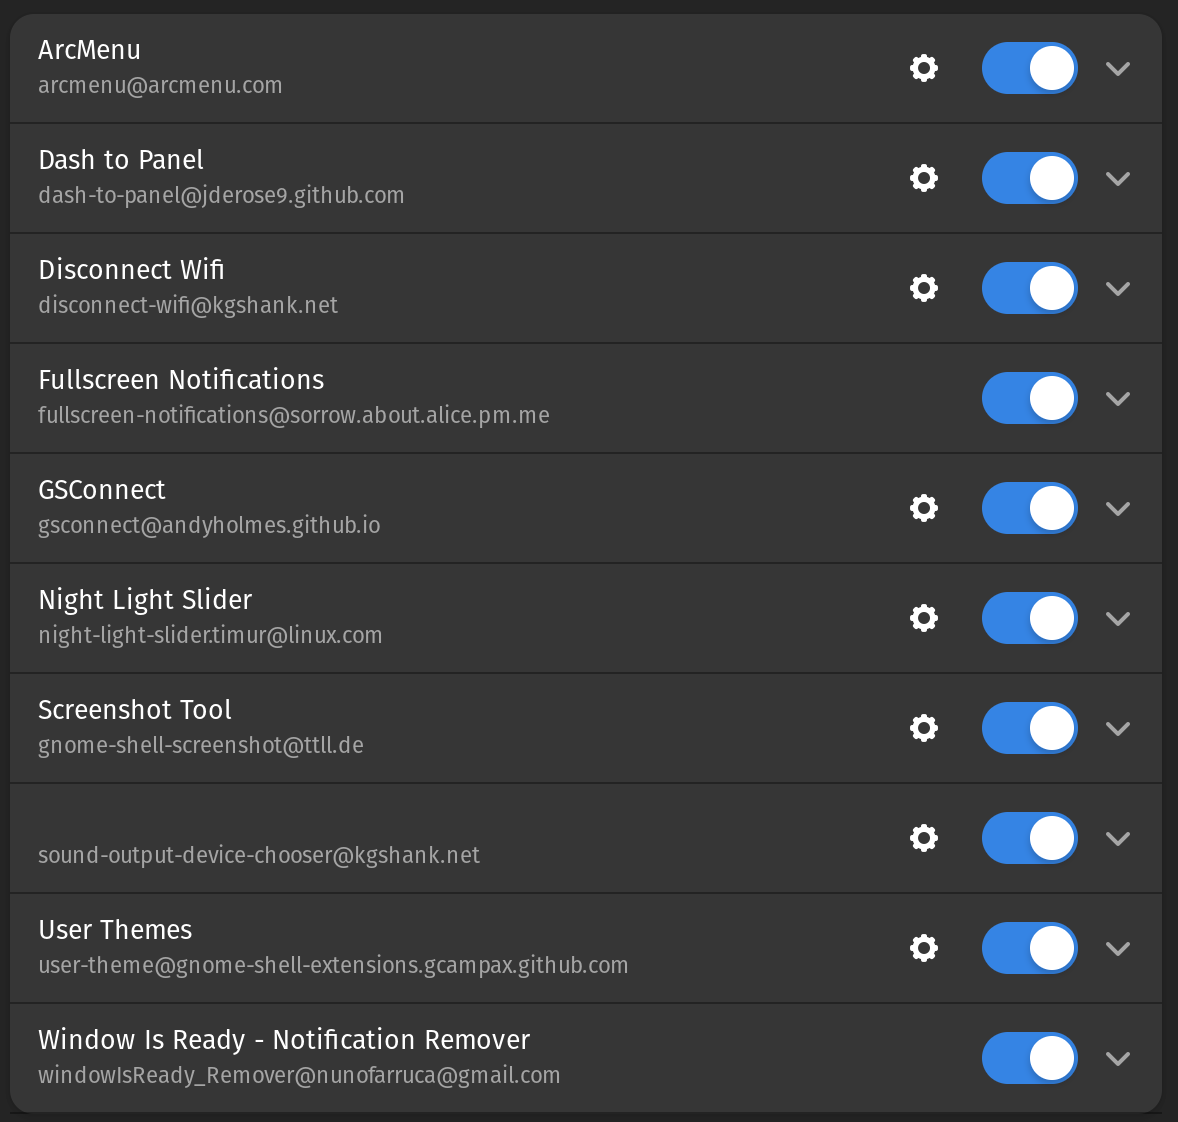Toggle off the GSConnect extension

pos(1029,508)
